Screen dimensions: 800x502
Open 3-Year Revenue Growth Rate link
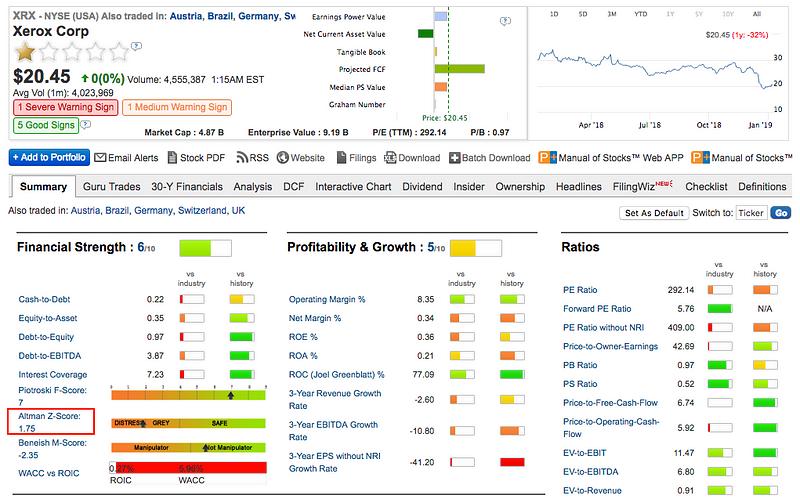click(x=335, y=399)
